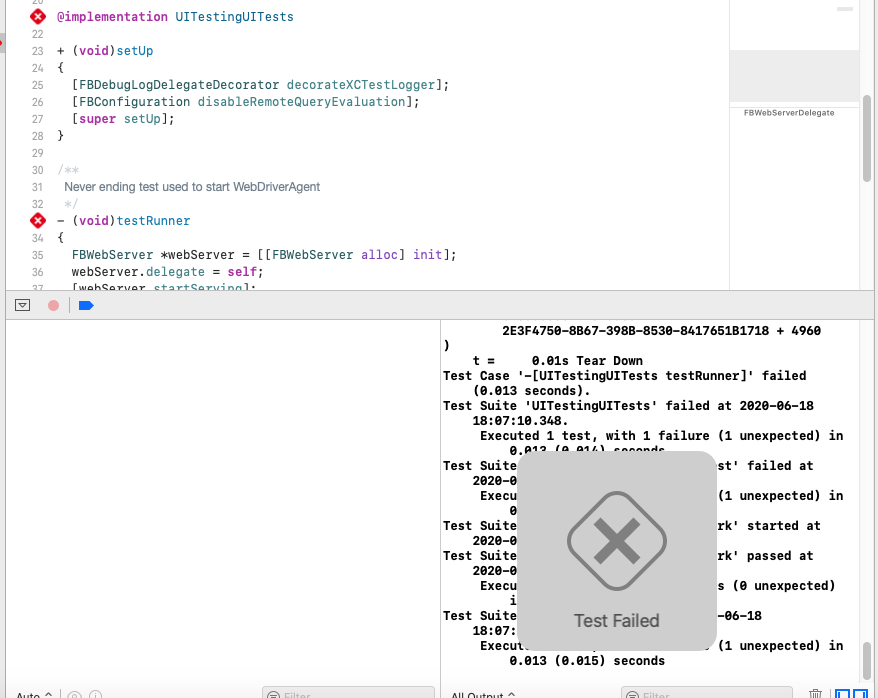
Task: Click '0.013 (0.015) seconds' console line
Action: (x=587, y=660)
